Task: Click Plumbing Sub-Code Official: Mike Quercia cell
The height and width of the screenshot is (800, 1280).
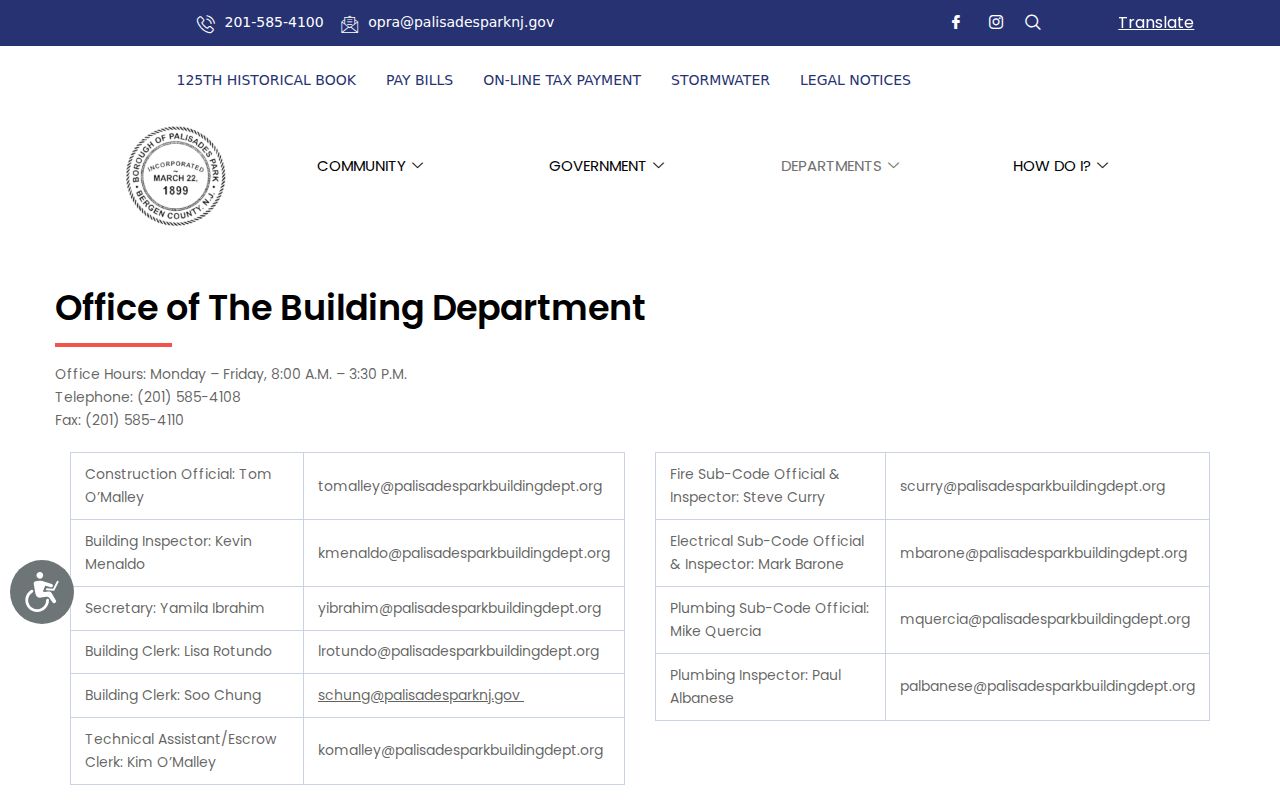Action: pos(770,620)
